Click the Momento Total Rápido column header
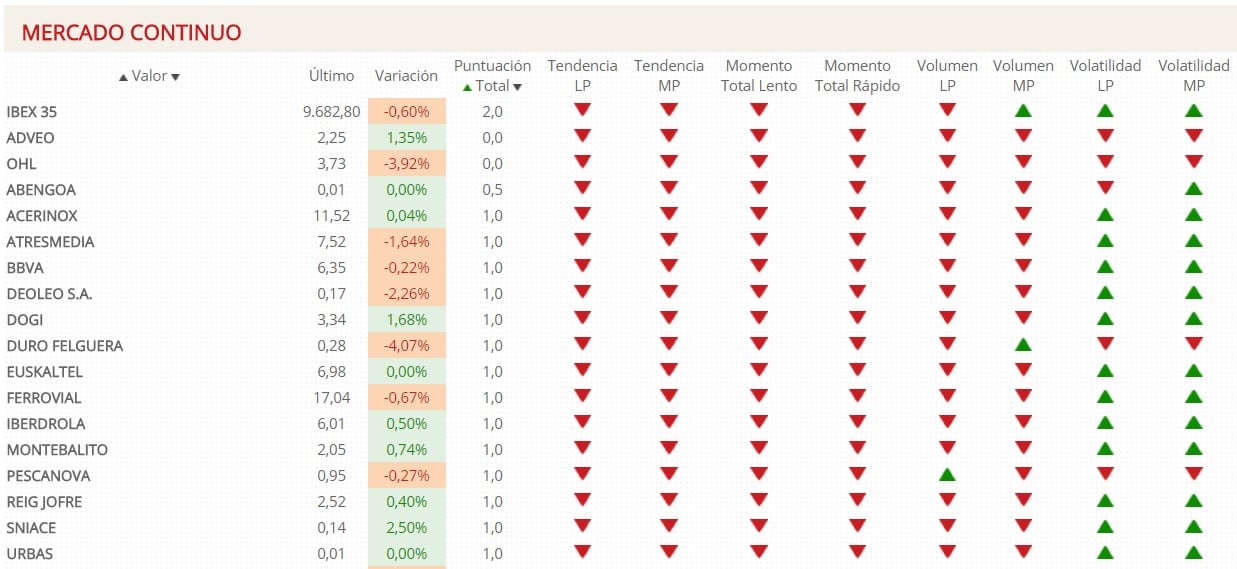Image resolution: width=1237 pixels, height=569 pixels. click(x=857, y=76)
